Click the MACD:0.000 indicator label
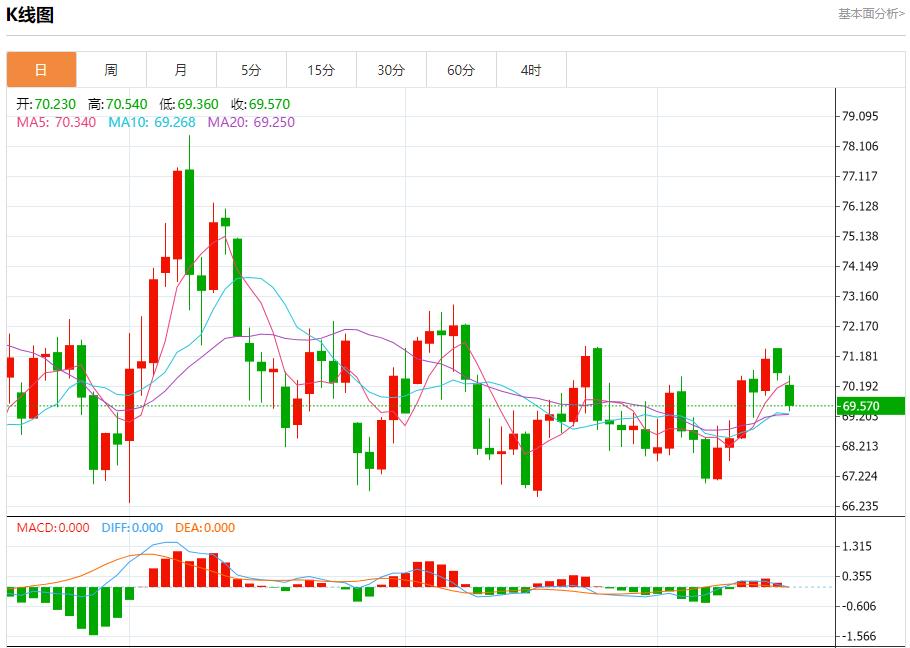 [53, 528]
